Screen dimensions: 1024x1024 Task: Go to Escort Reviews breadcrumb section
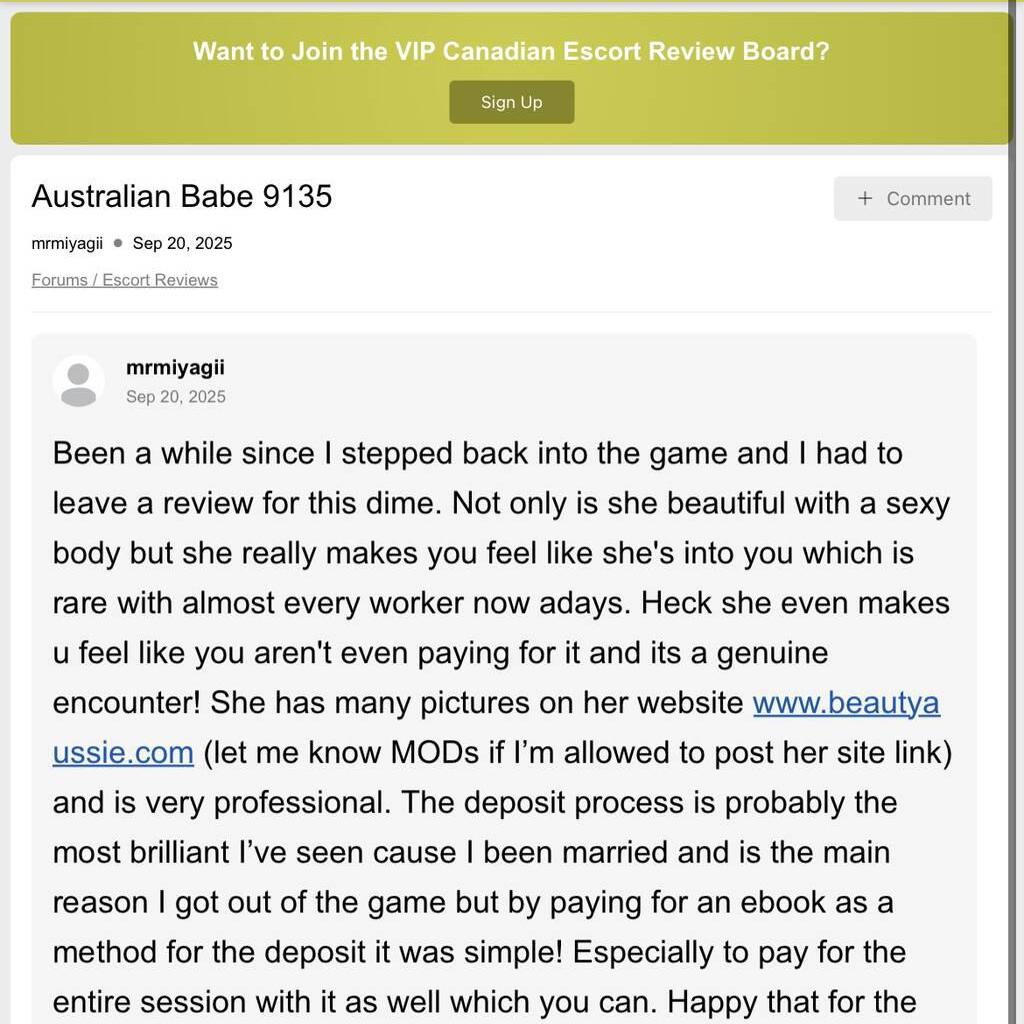[x=160, y=280]
